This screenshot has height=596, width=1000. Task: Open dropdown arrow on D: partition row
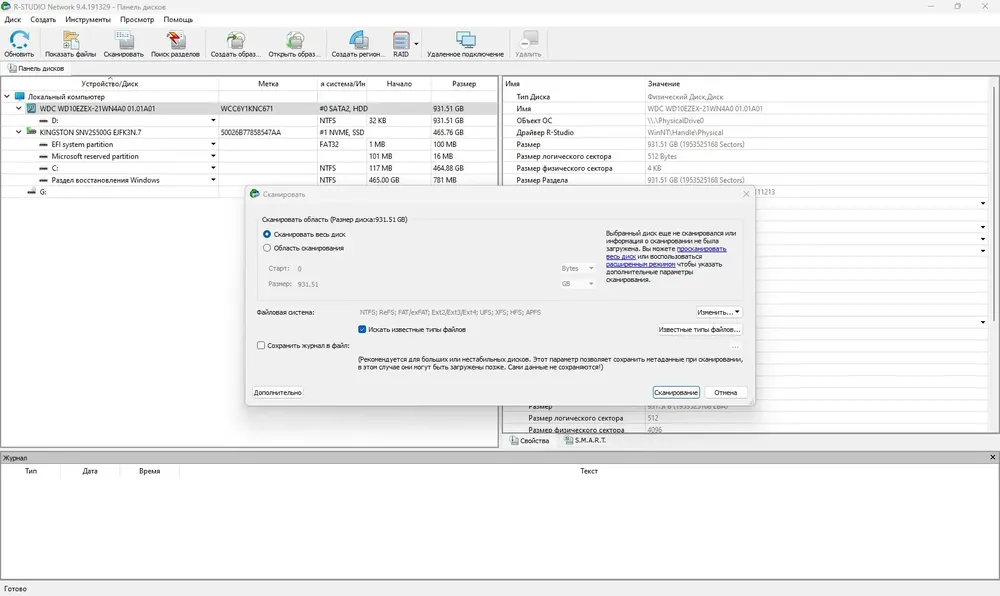tap(213, 120)
